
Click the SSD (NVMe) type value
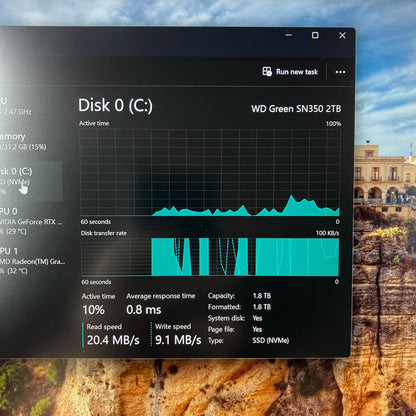click(x=271, y=341)
